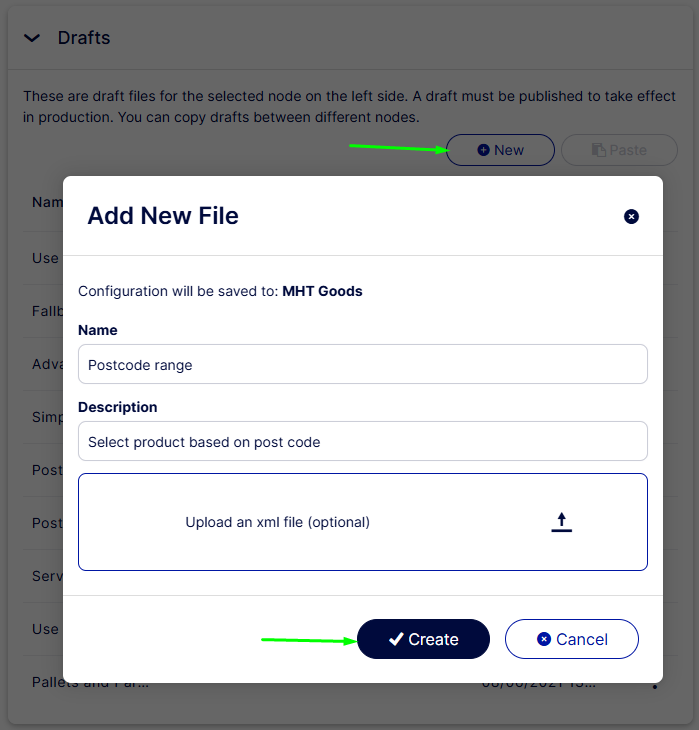Click the bold 'MHT Goods' node name
Viewport: 699px width, 730px height.
[322, 291]
